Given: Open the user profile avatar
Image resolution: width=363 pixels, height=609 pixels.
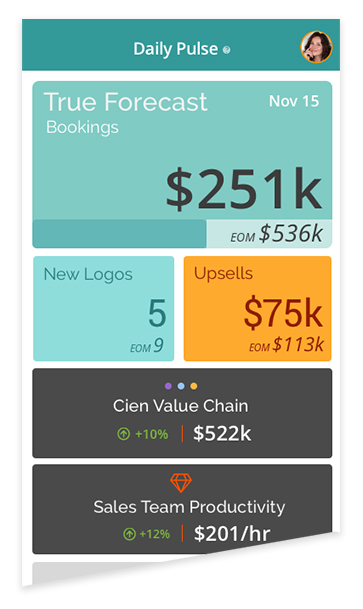Looking at the screenshot, I should (316, 47).
